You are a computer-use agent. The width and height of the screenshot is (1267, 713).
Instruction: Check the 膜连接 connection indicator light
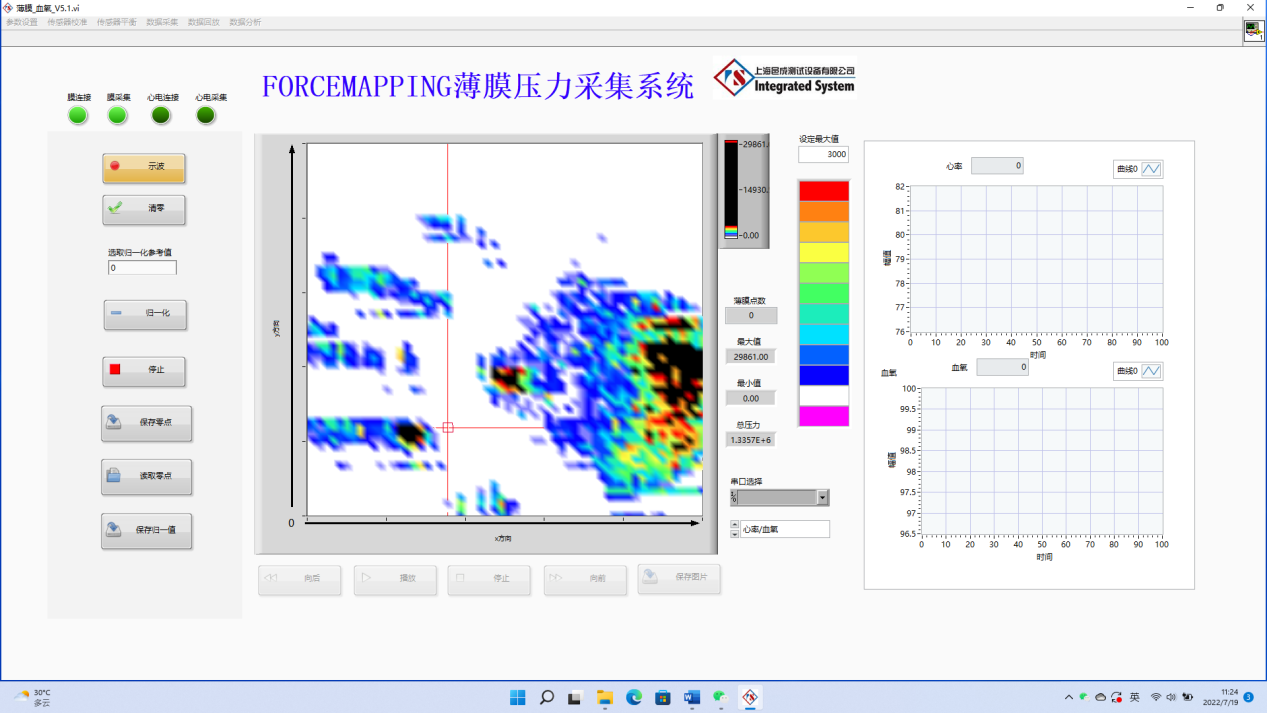(x=77, y=115)
